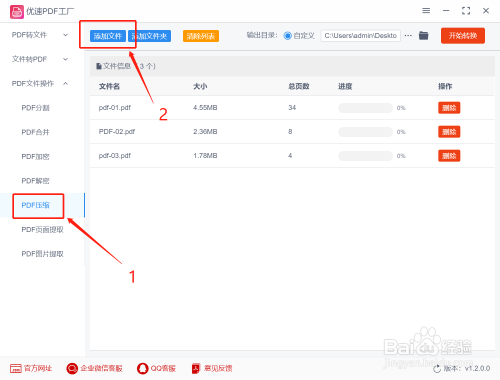The height and width of the screenshot is (380, 500).
Task: Click the file name PDF-02.pdf
Action: pos(117,132)
